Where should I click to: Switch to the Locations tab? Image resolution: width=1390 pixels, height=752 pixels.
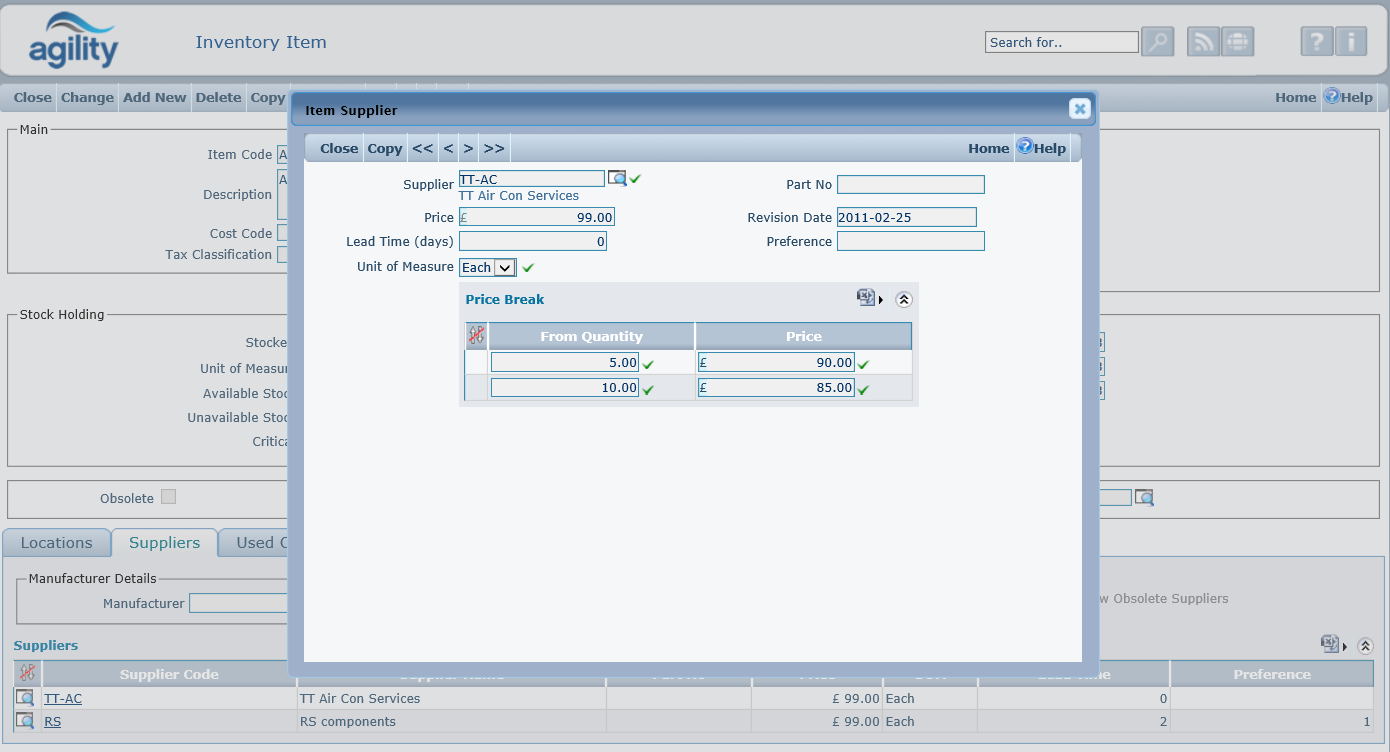click(57, 543)
